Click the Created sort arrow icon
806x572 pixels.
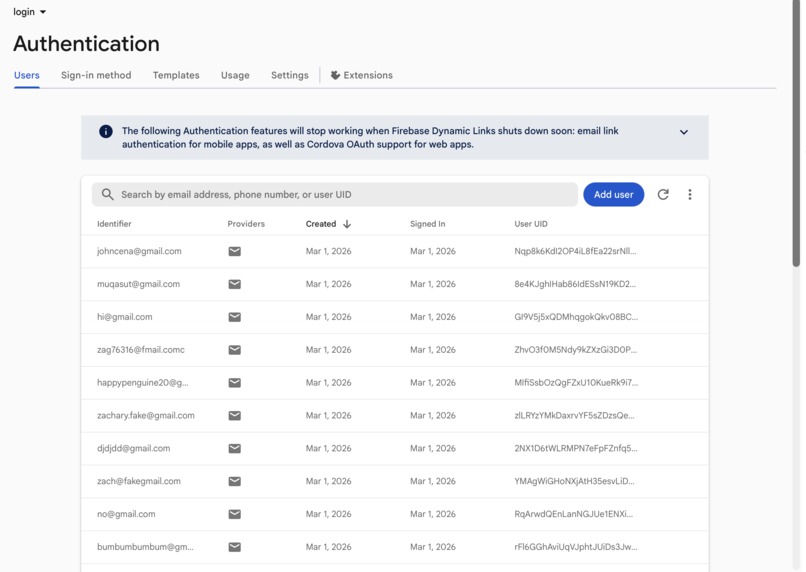click(347, 224)
